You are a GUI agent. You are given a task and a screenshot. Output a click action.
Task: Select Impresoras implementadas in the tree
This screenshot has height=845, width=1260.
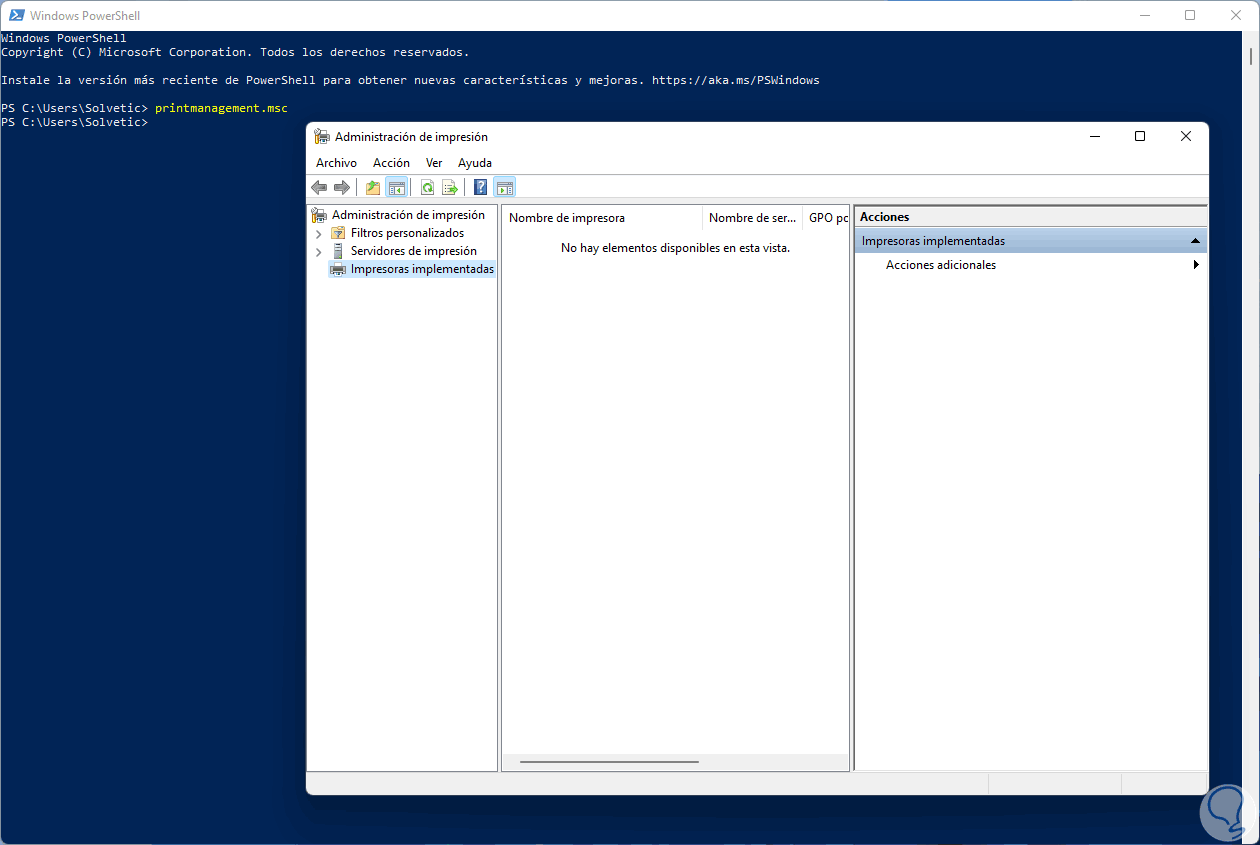click(x=422, y=269)
